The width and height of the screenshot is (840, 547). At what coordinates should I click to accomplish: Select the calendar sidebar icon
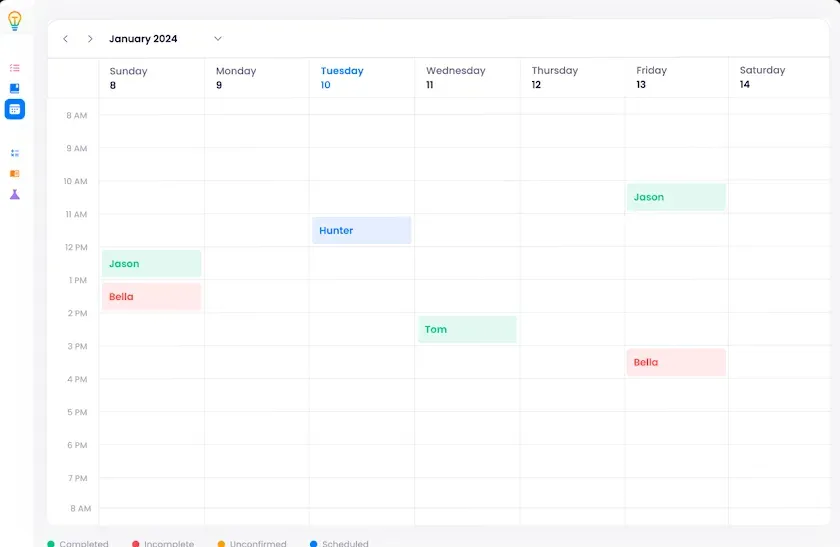pyautogui.click(x=14, y=109)
